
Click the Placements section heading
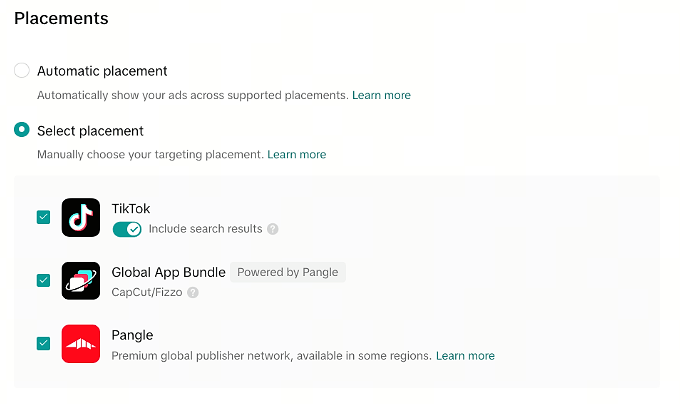[61, 19]
